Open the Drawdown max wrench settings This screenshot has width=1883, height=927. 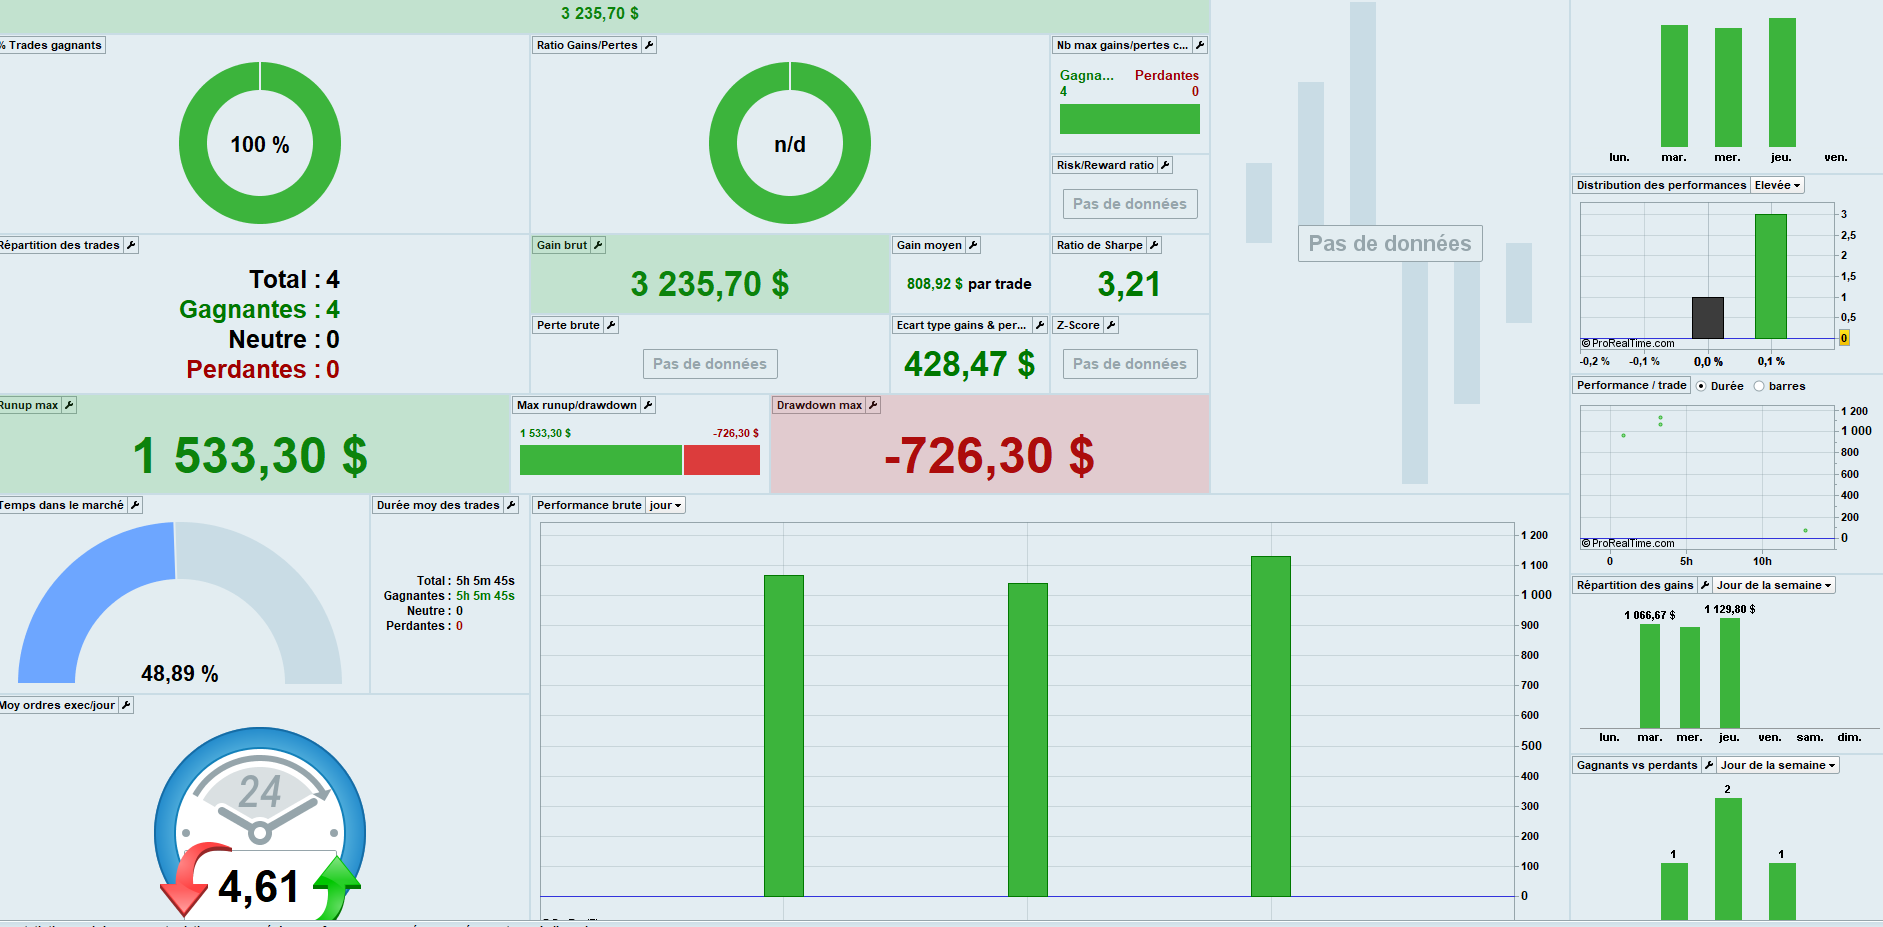873,405
